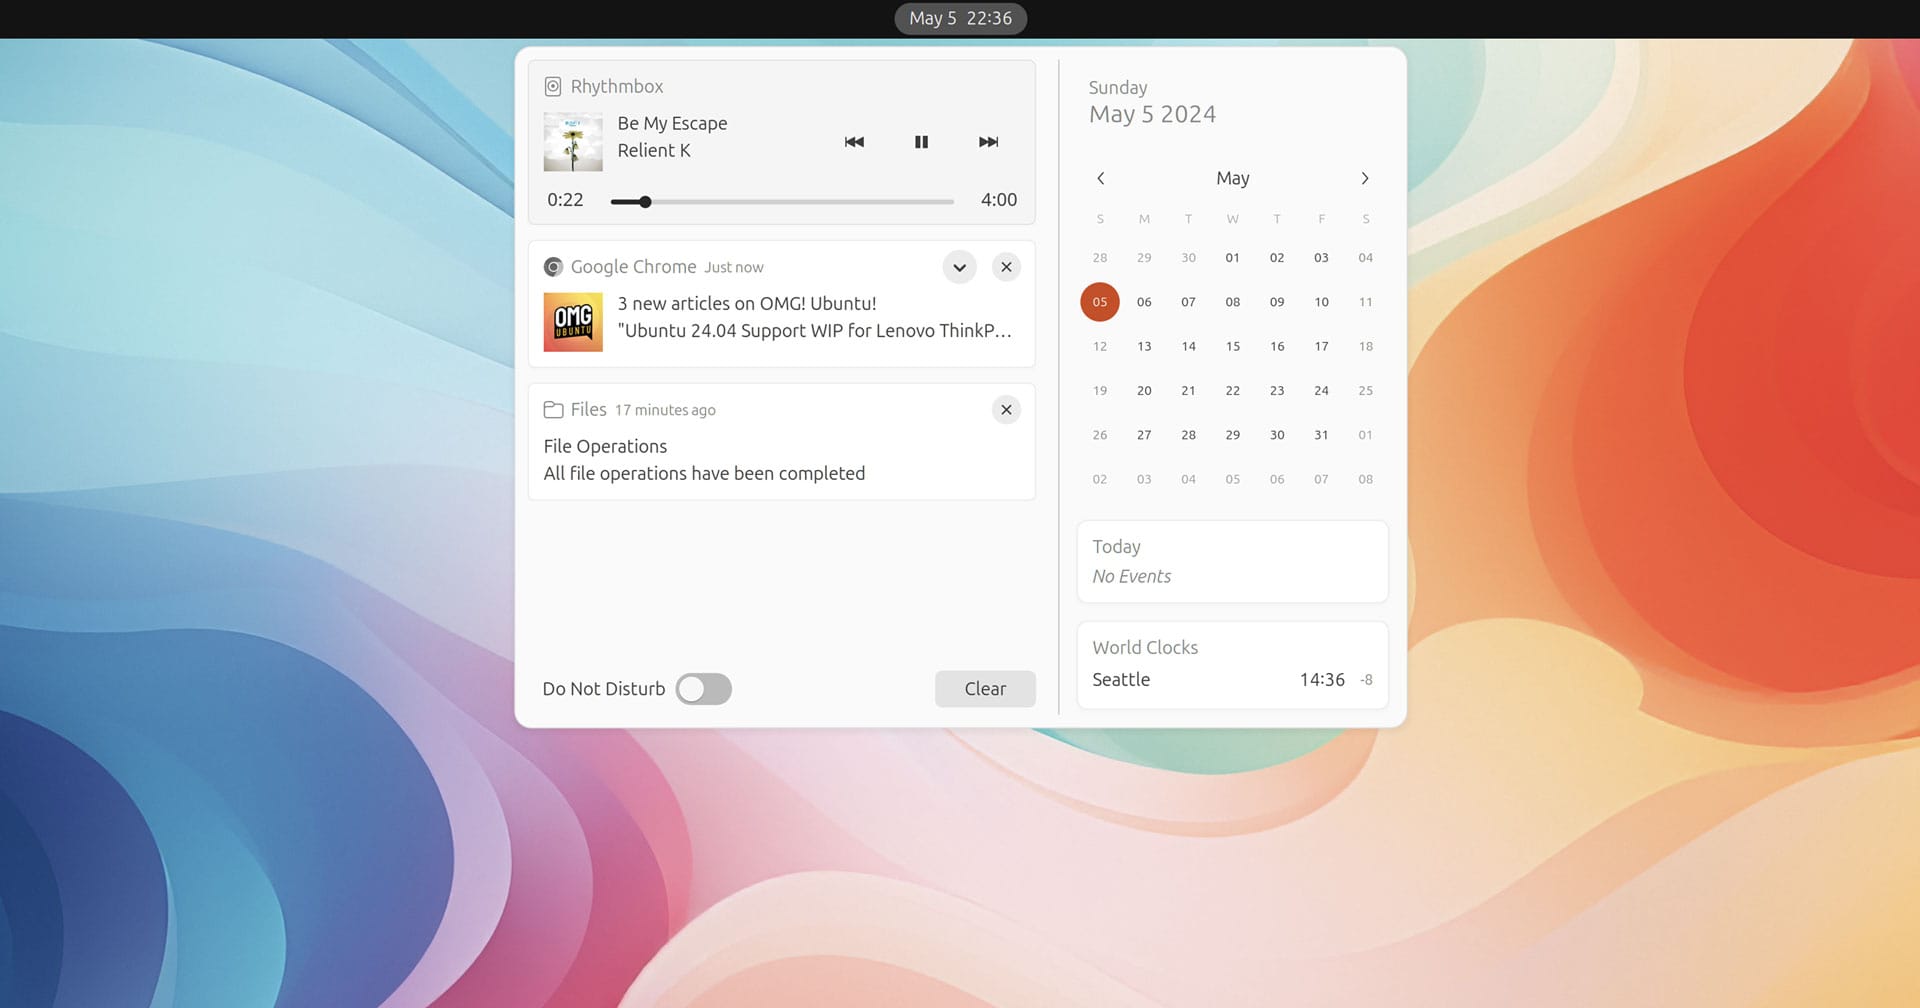Skip to the next track in Rhythmbox
The image size is (1920, 1008).
988,142
